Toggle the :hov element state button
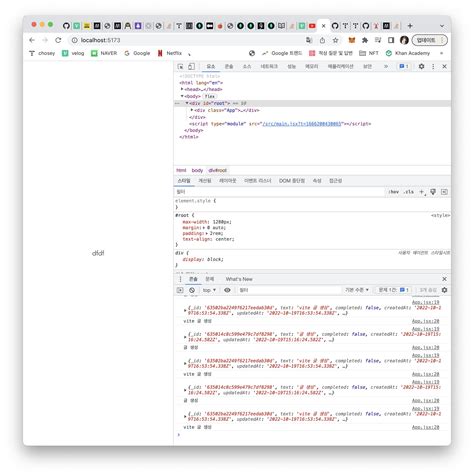This screenshot has width=474, height=476. pyautogui.click(x=393, y=192)
